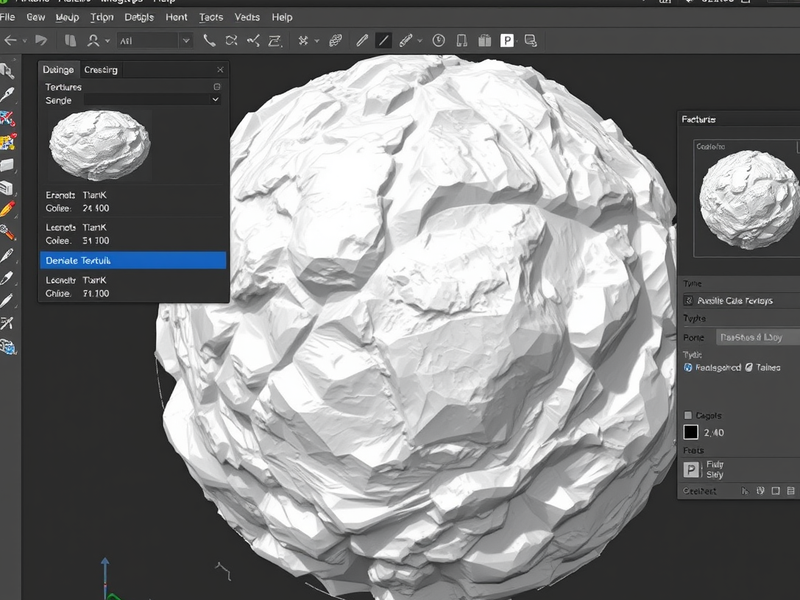The image size is (800, 600).
Task: Expand the arrow beside the marker tool icon
Action: (419, 41)
